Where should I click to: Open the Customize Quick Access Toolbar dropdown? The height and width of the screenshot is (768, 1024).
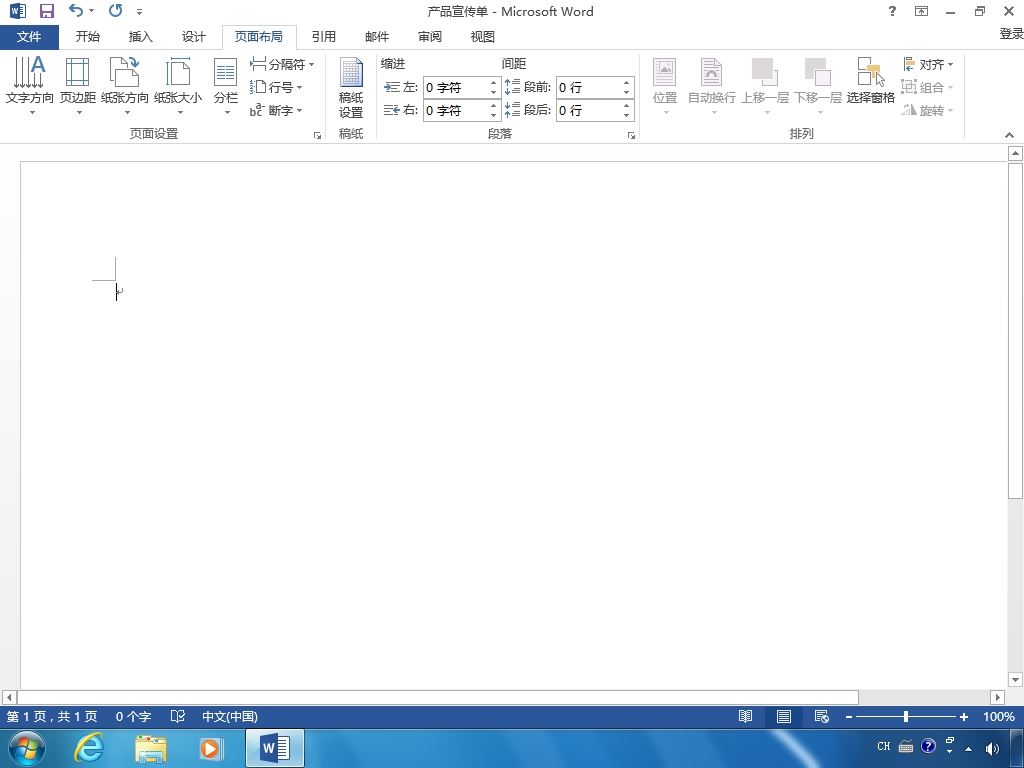(x=139, y=12)
